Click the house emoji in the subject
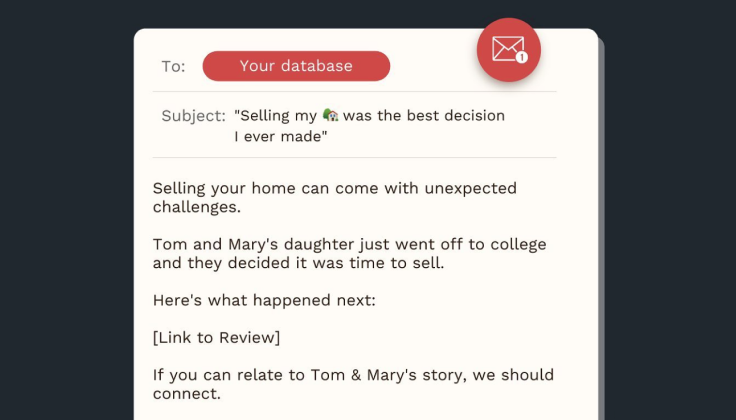The height and width of the screenshot is (420, 736). [x=330, y=115]
